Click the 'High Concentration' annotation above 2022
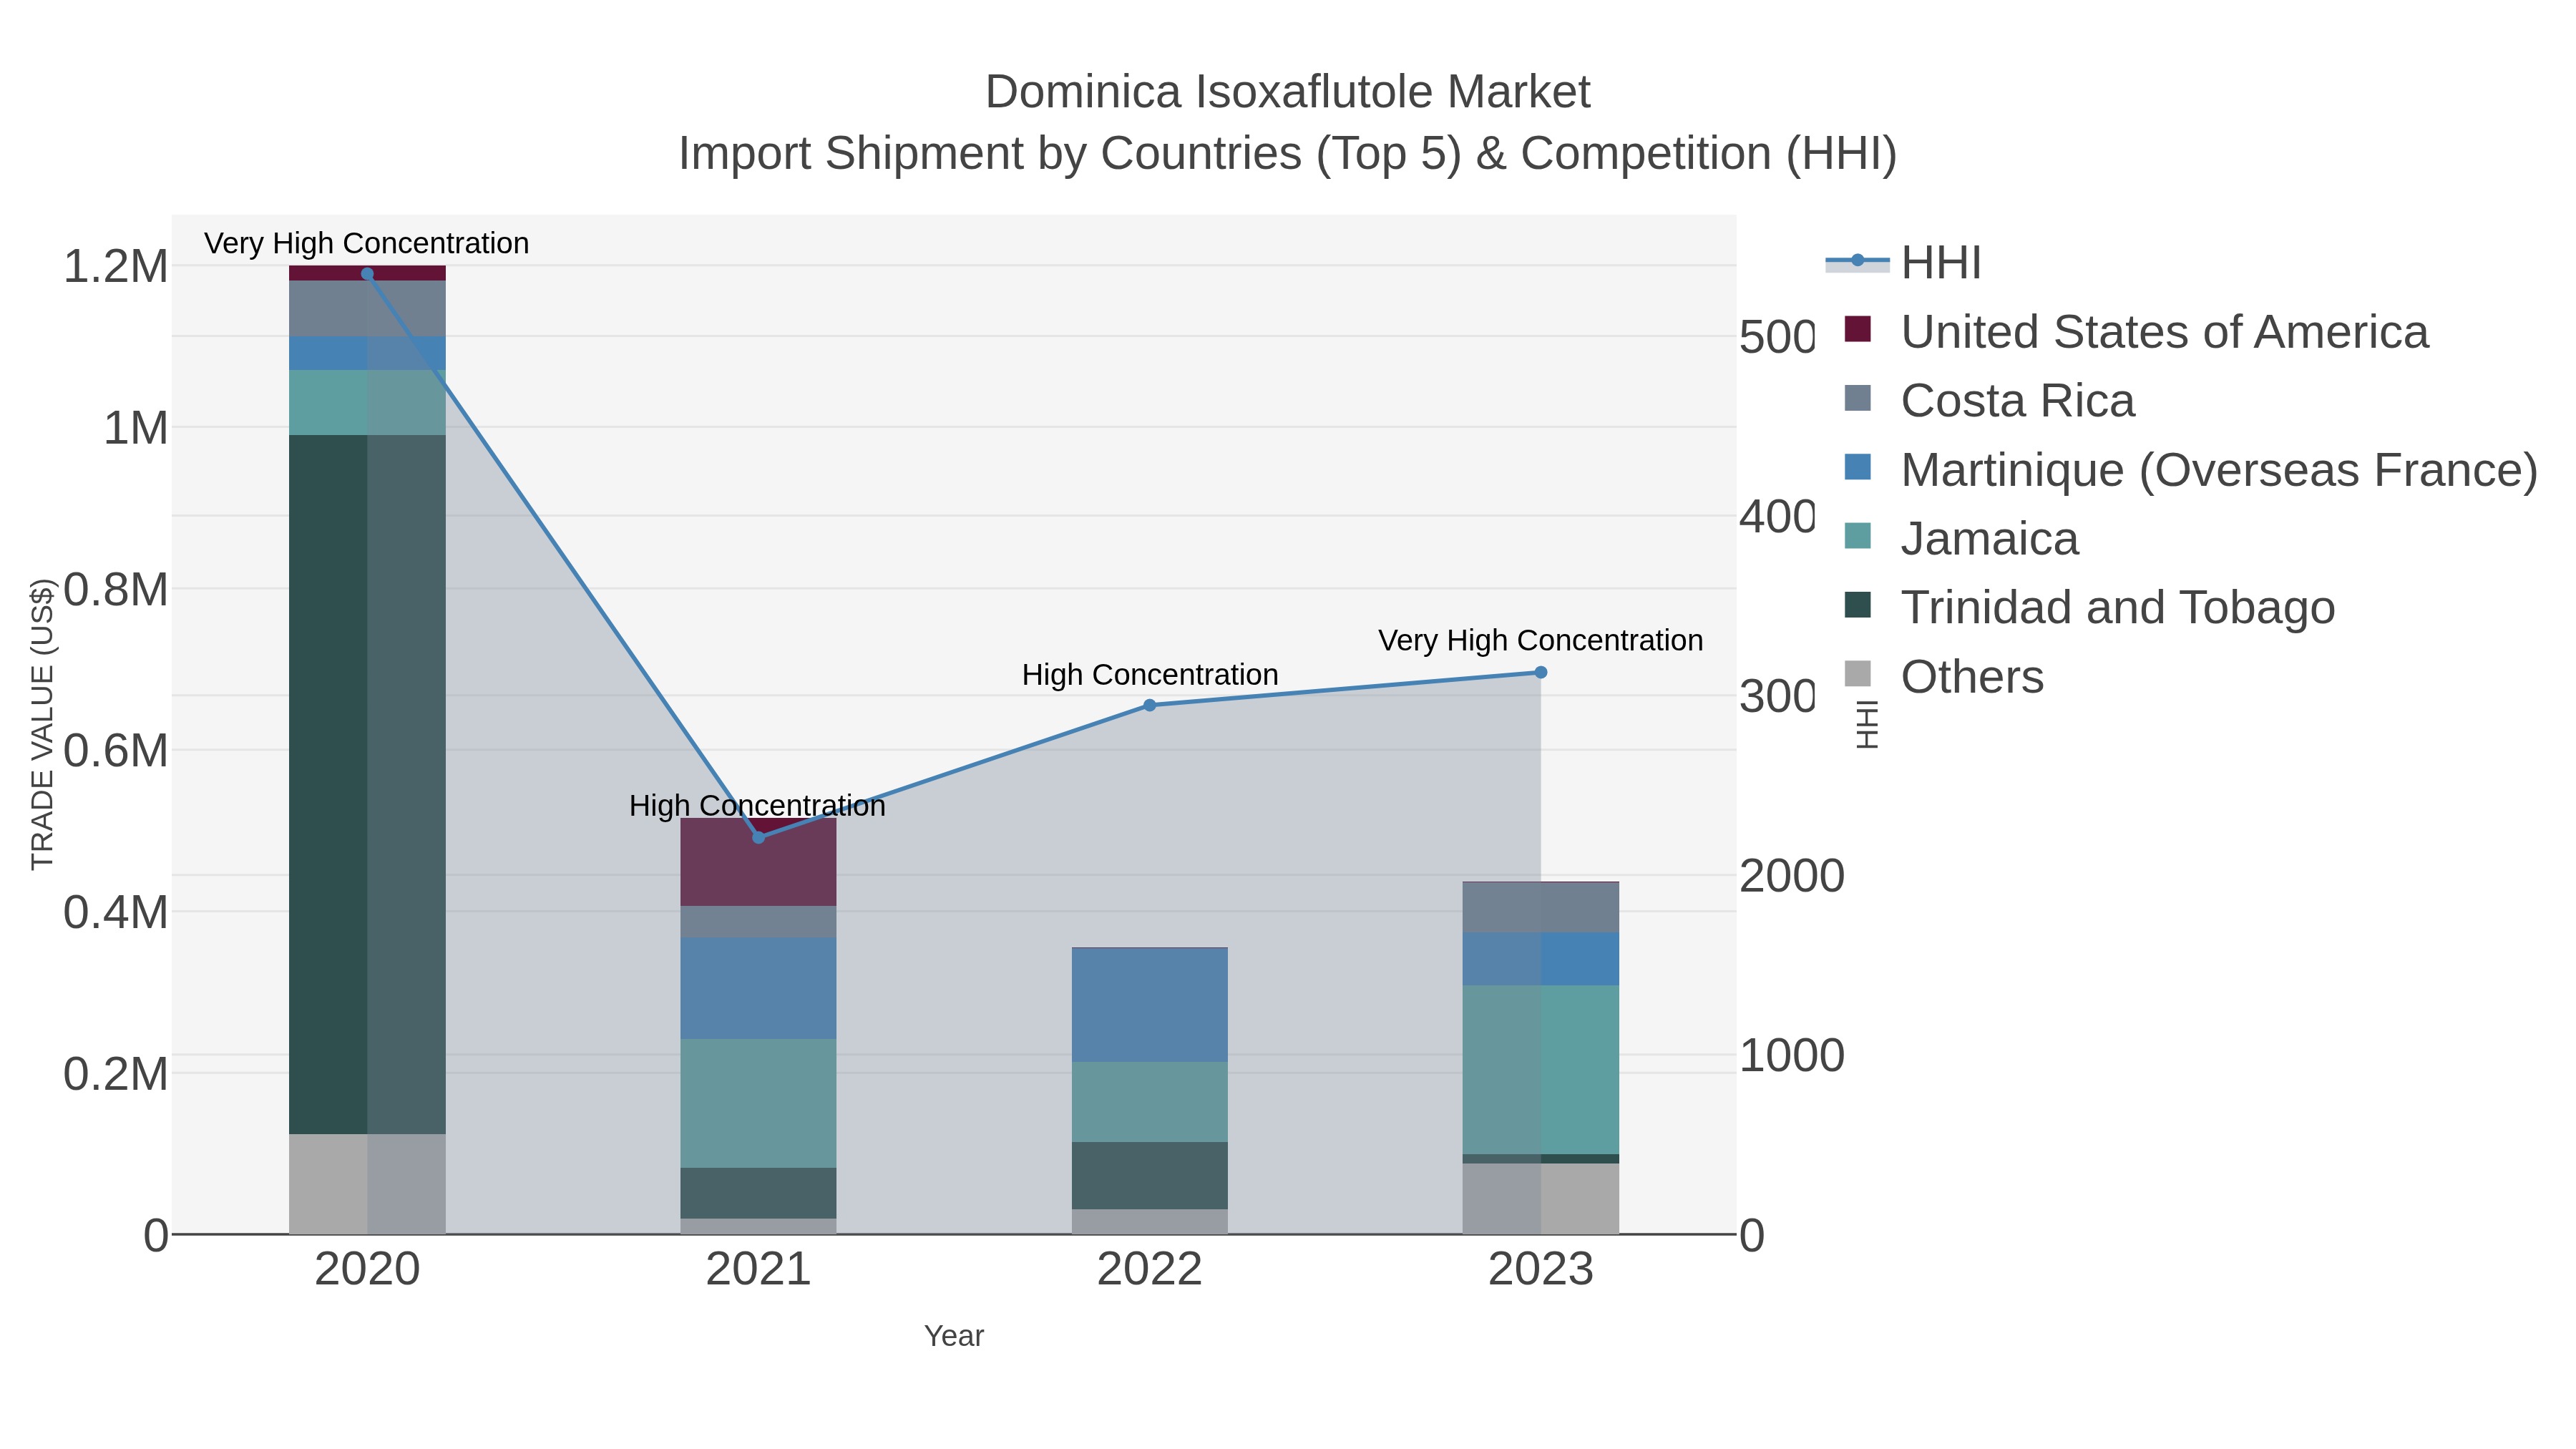The image size is (2576, 1449). coord(1150,675)
